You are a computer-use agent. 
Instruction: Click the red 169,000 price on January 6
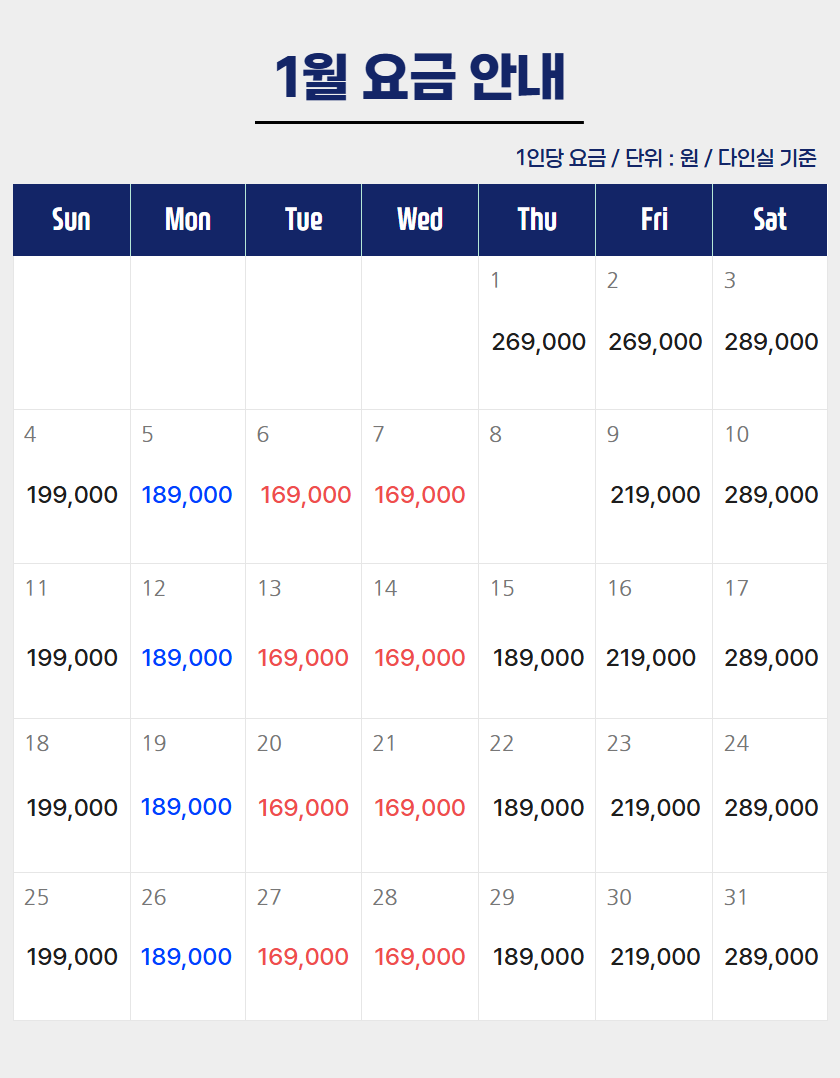(x=305, y=495)
